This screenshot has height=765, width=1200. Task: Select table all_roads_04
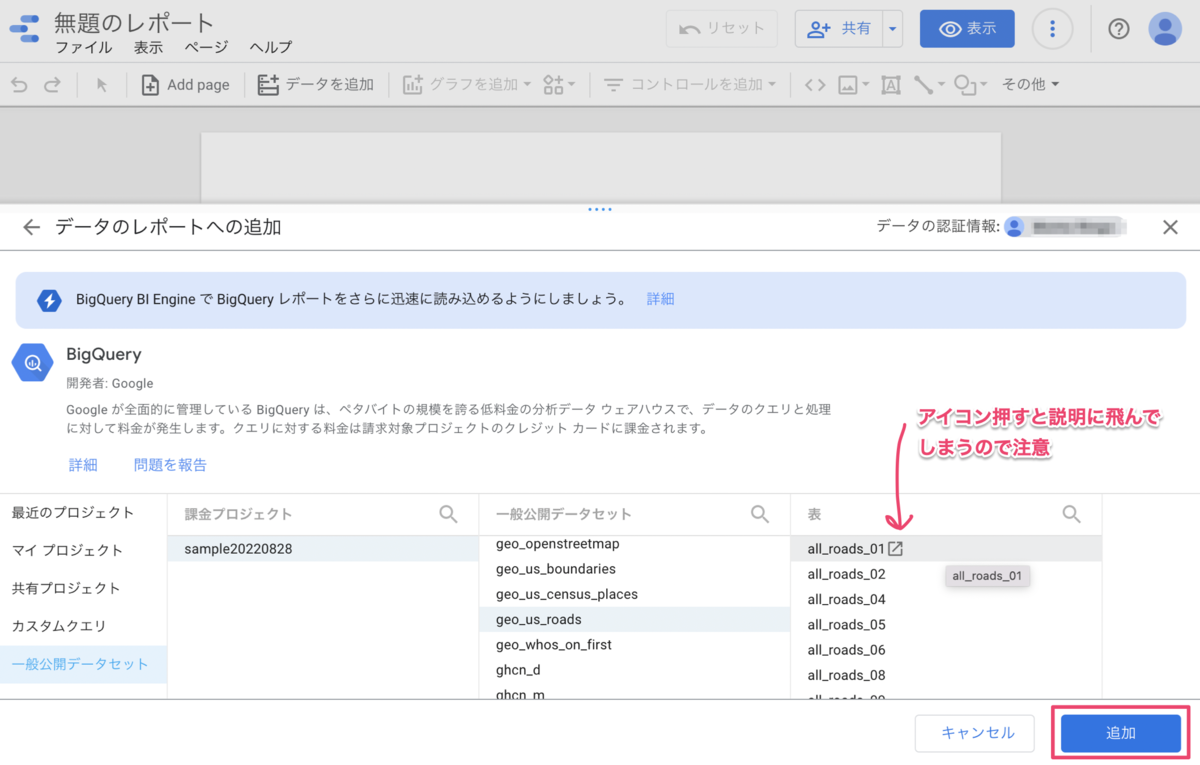pyautogui.click(x=946, y=599)
